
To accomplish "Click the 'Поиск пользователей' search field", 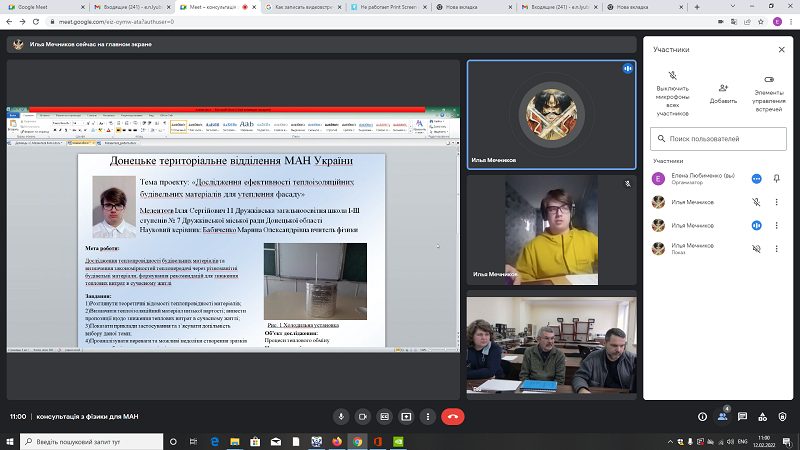I will tap(718, 139).
